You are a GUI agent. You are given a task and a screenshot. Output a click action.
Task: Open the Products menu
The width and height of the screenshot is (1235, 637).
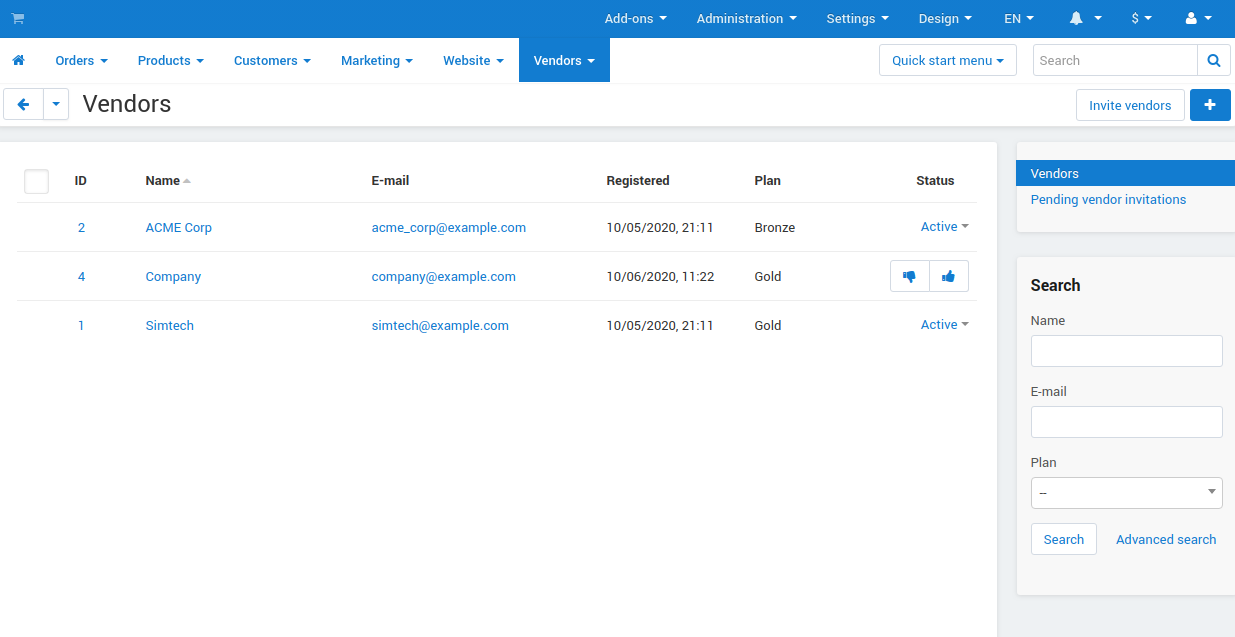171,60
